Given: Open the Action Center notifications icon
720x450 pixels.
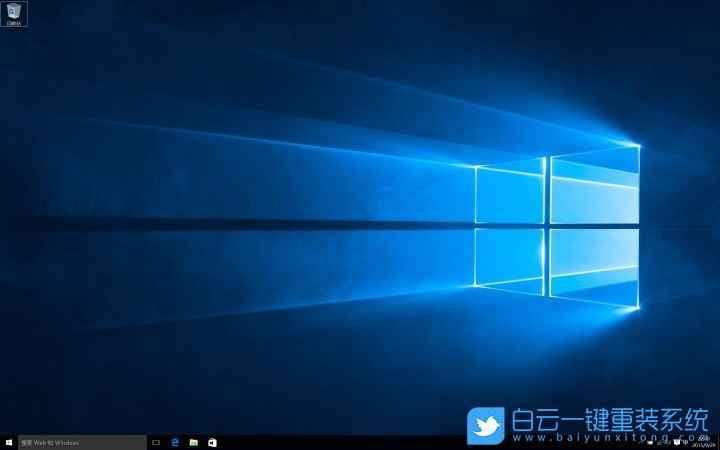Looking at the screenshot, I should [x=677, y=442].
